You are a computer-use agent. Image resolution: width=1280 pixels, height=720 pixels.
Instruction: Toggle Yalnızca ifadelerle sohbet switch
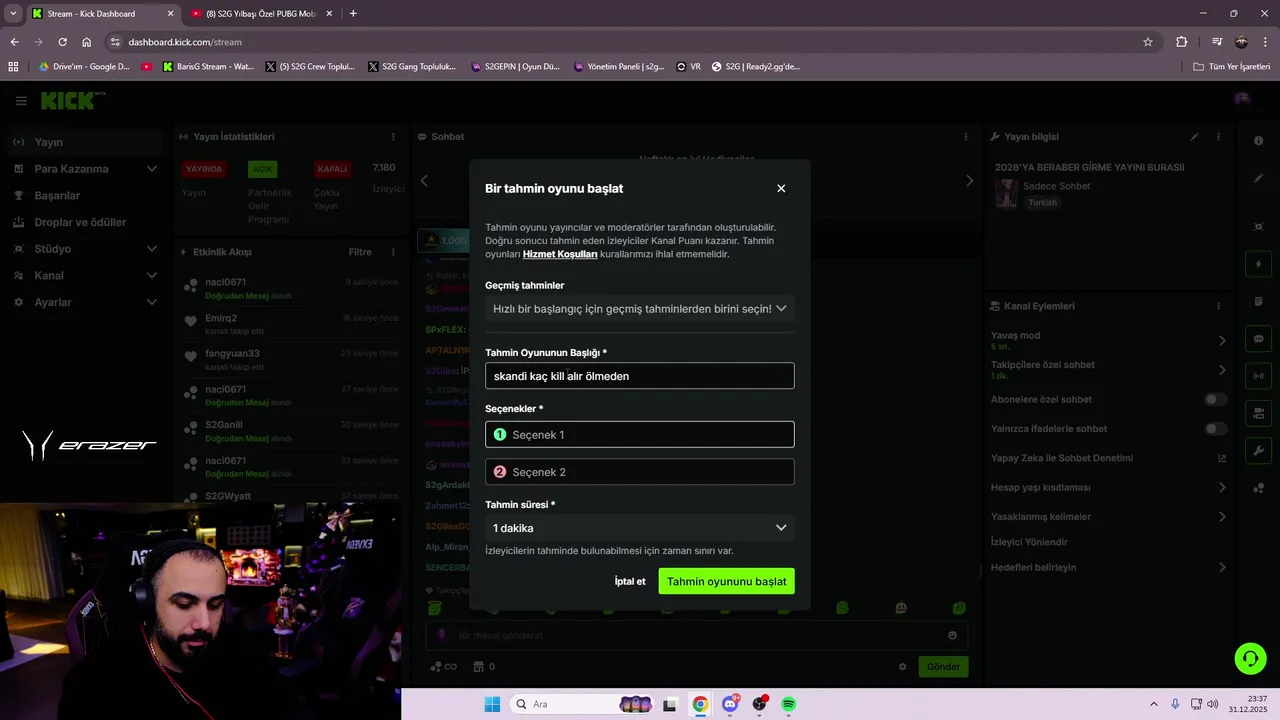tap(1215, 429)
